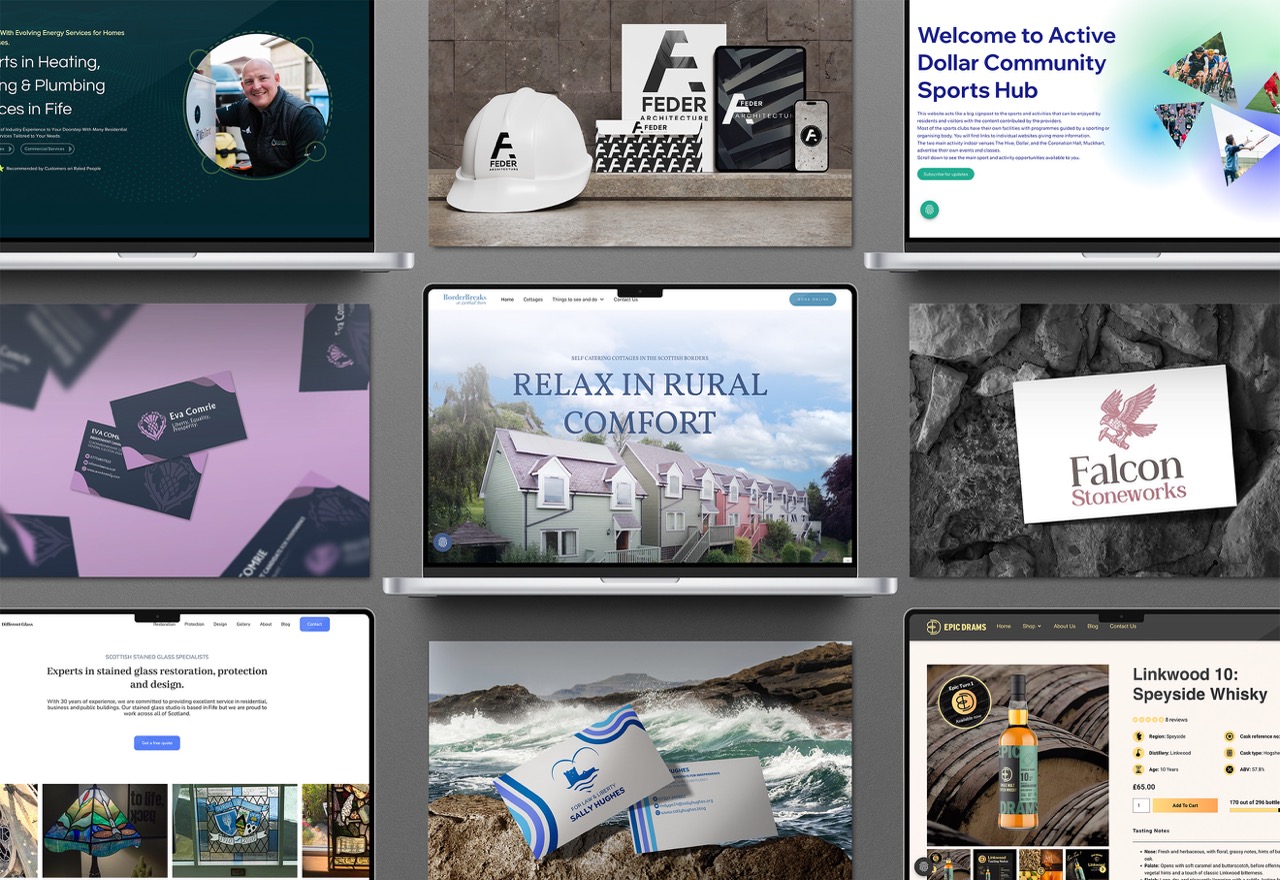The height and width of the screenshot is (880, 1280).
Task: Click the Region map icon on Epic Drams
Action: pyautogui.click(x=1139, y=736)
